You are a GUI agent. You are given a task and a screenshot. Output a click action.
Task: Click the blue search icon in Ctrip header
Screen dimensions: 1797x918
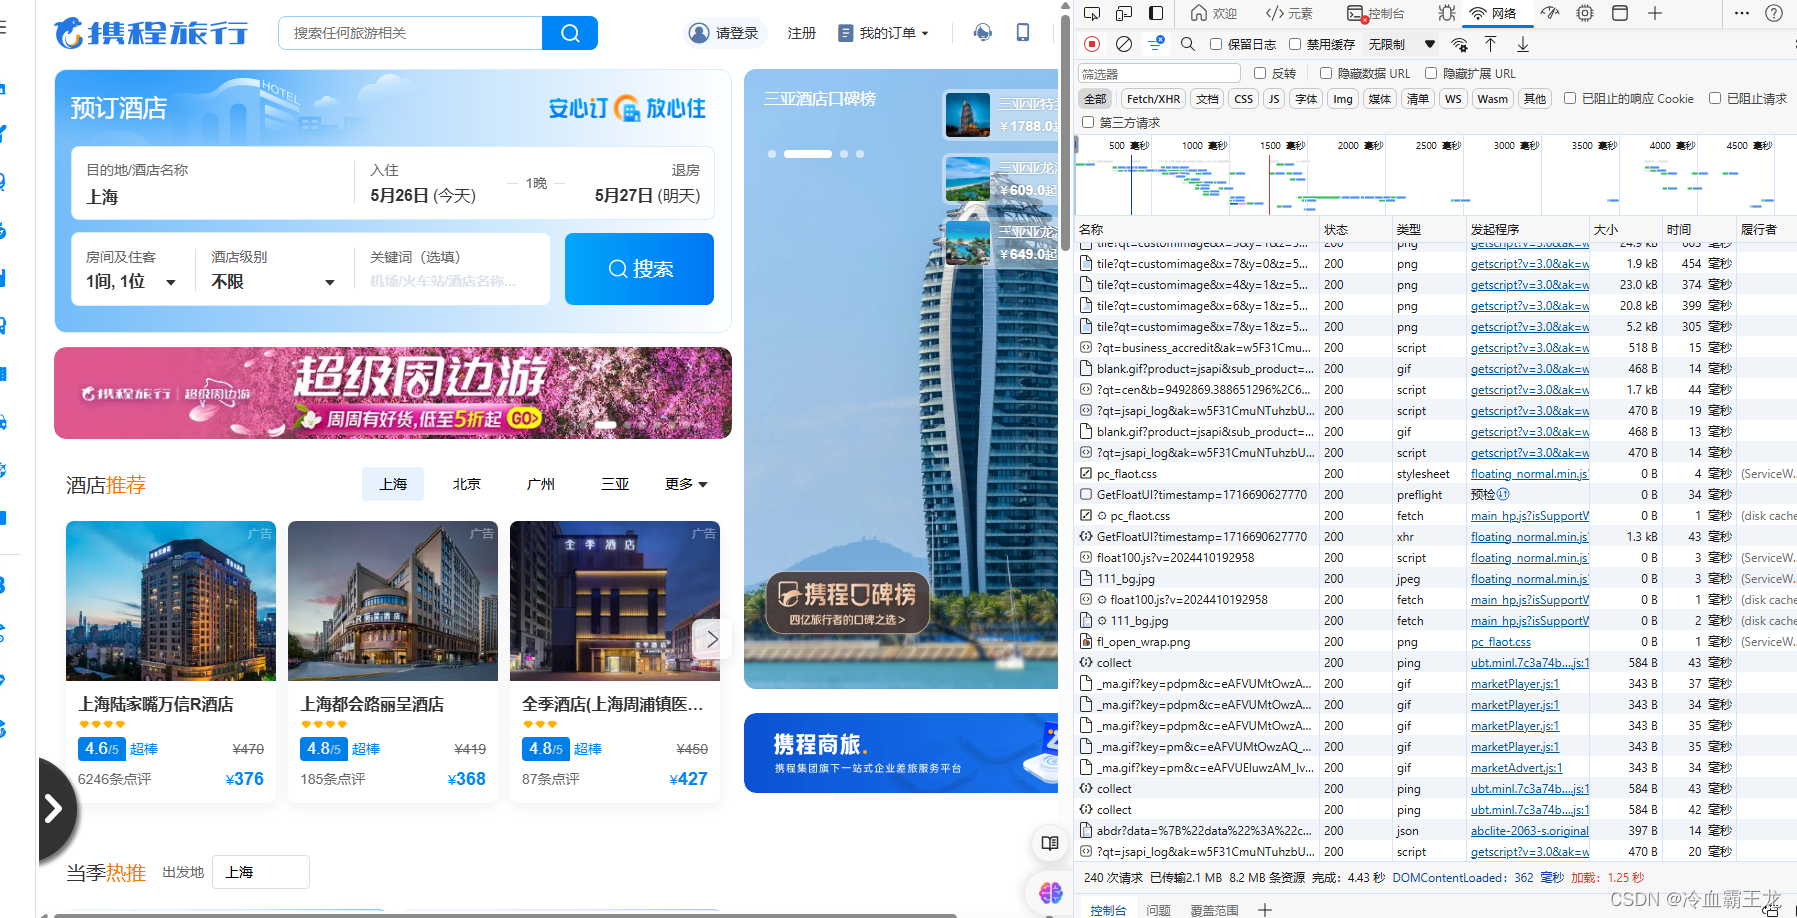click(x=570, y=33)
